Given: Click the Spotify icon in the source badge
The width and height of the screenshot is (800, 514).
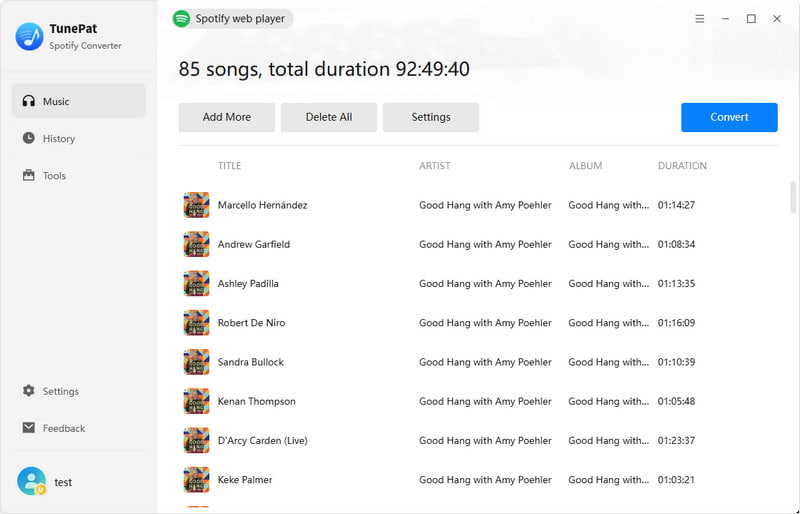Looking at the screenshot, I should coord(181,19).
